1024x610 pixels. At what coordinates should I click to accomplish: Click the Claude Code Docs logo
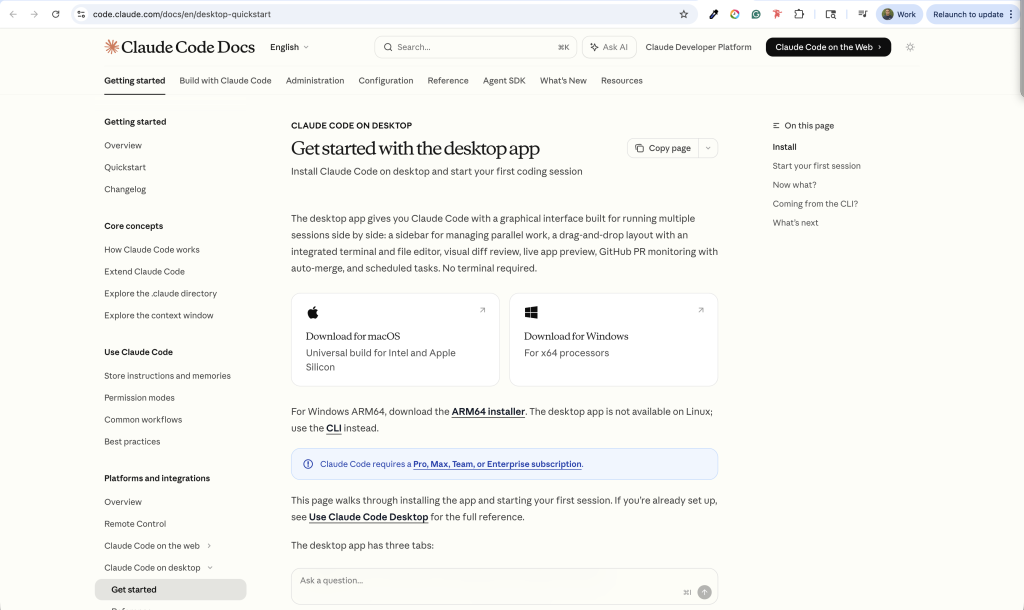180,47
